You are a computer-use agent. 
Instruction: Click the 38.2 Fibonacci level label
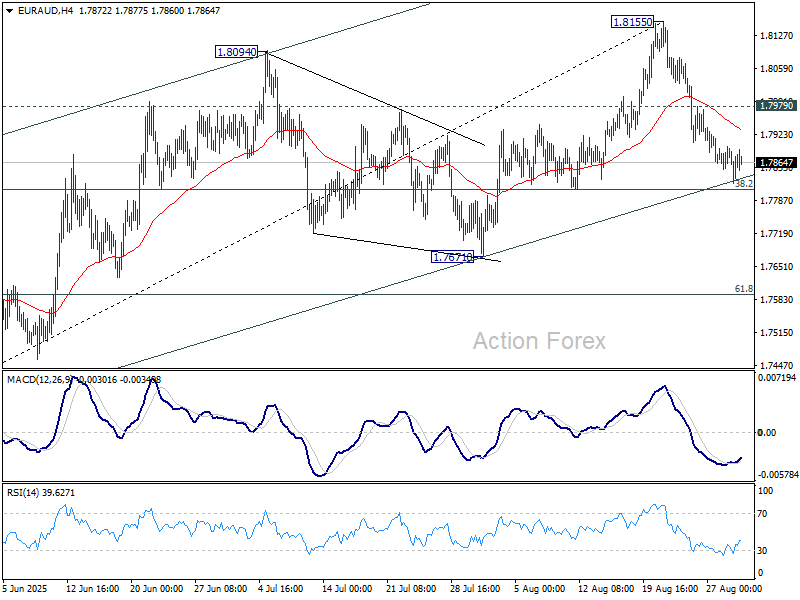point(743,184)
